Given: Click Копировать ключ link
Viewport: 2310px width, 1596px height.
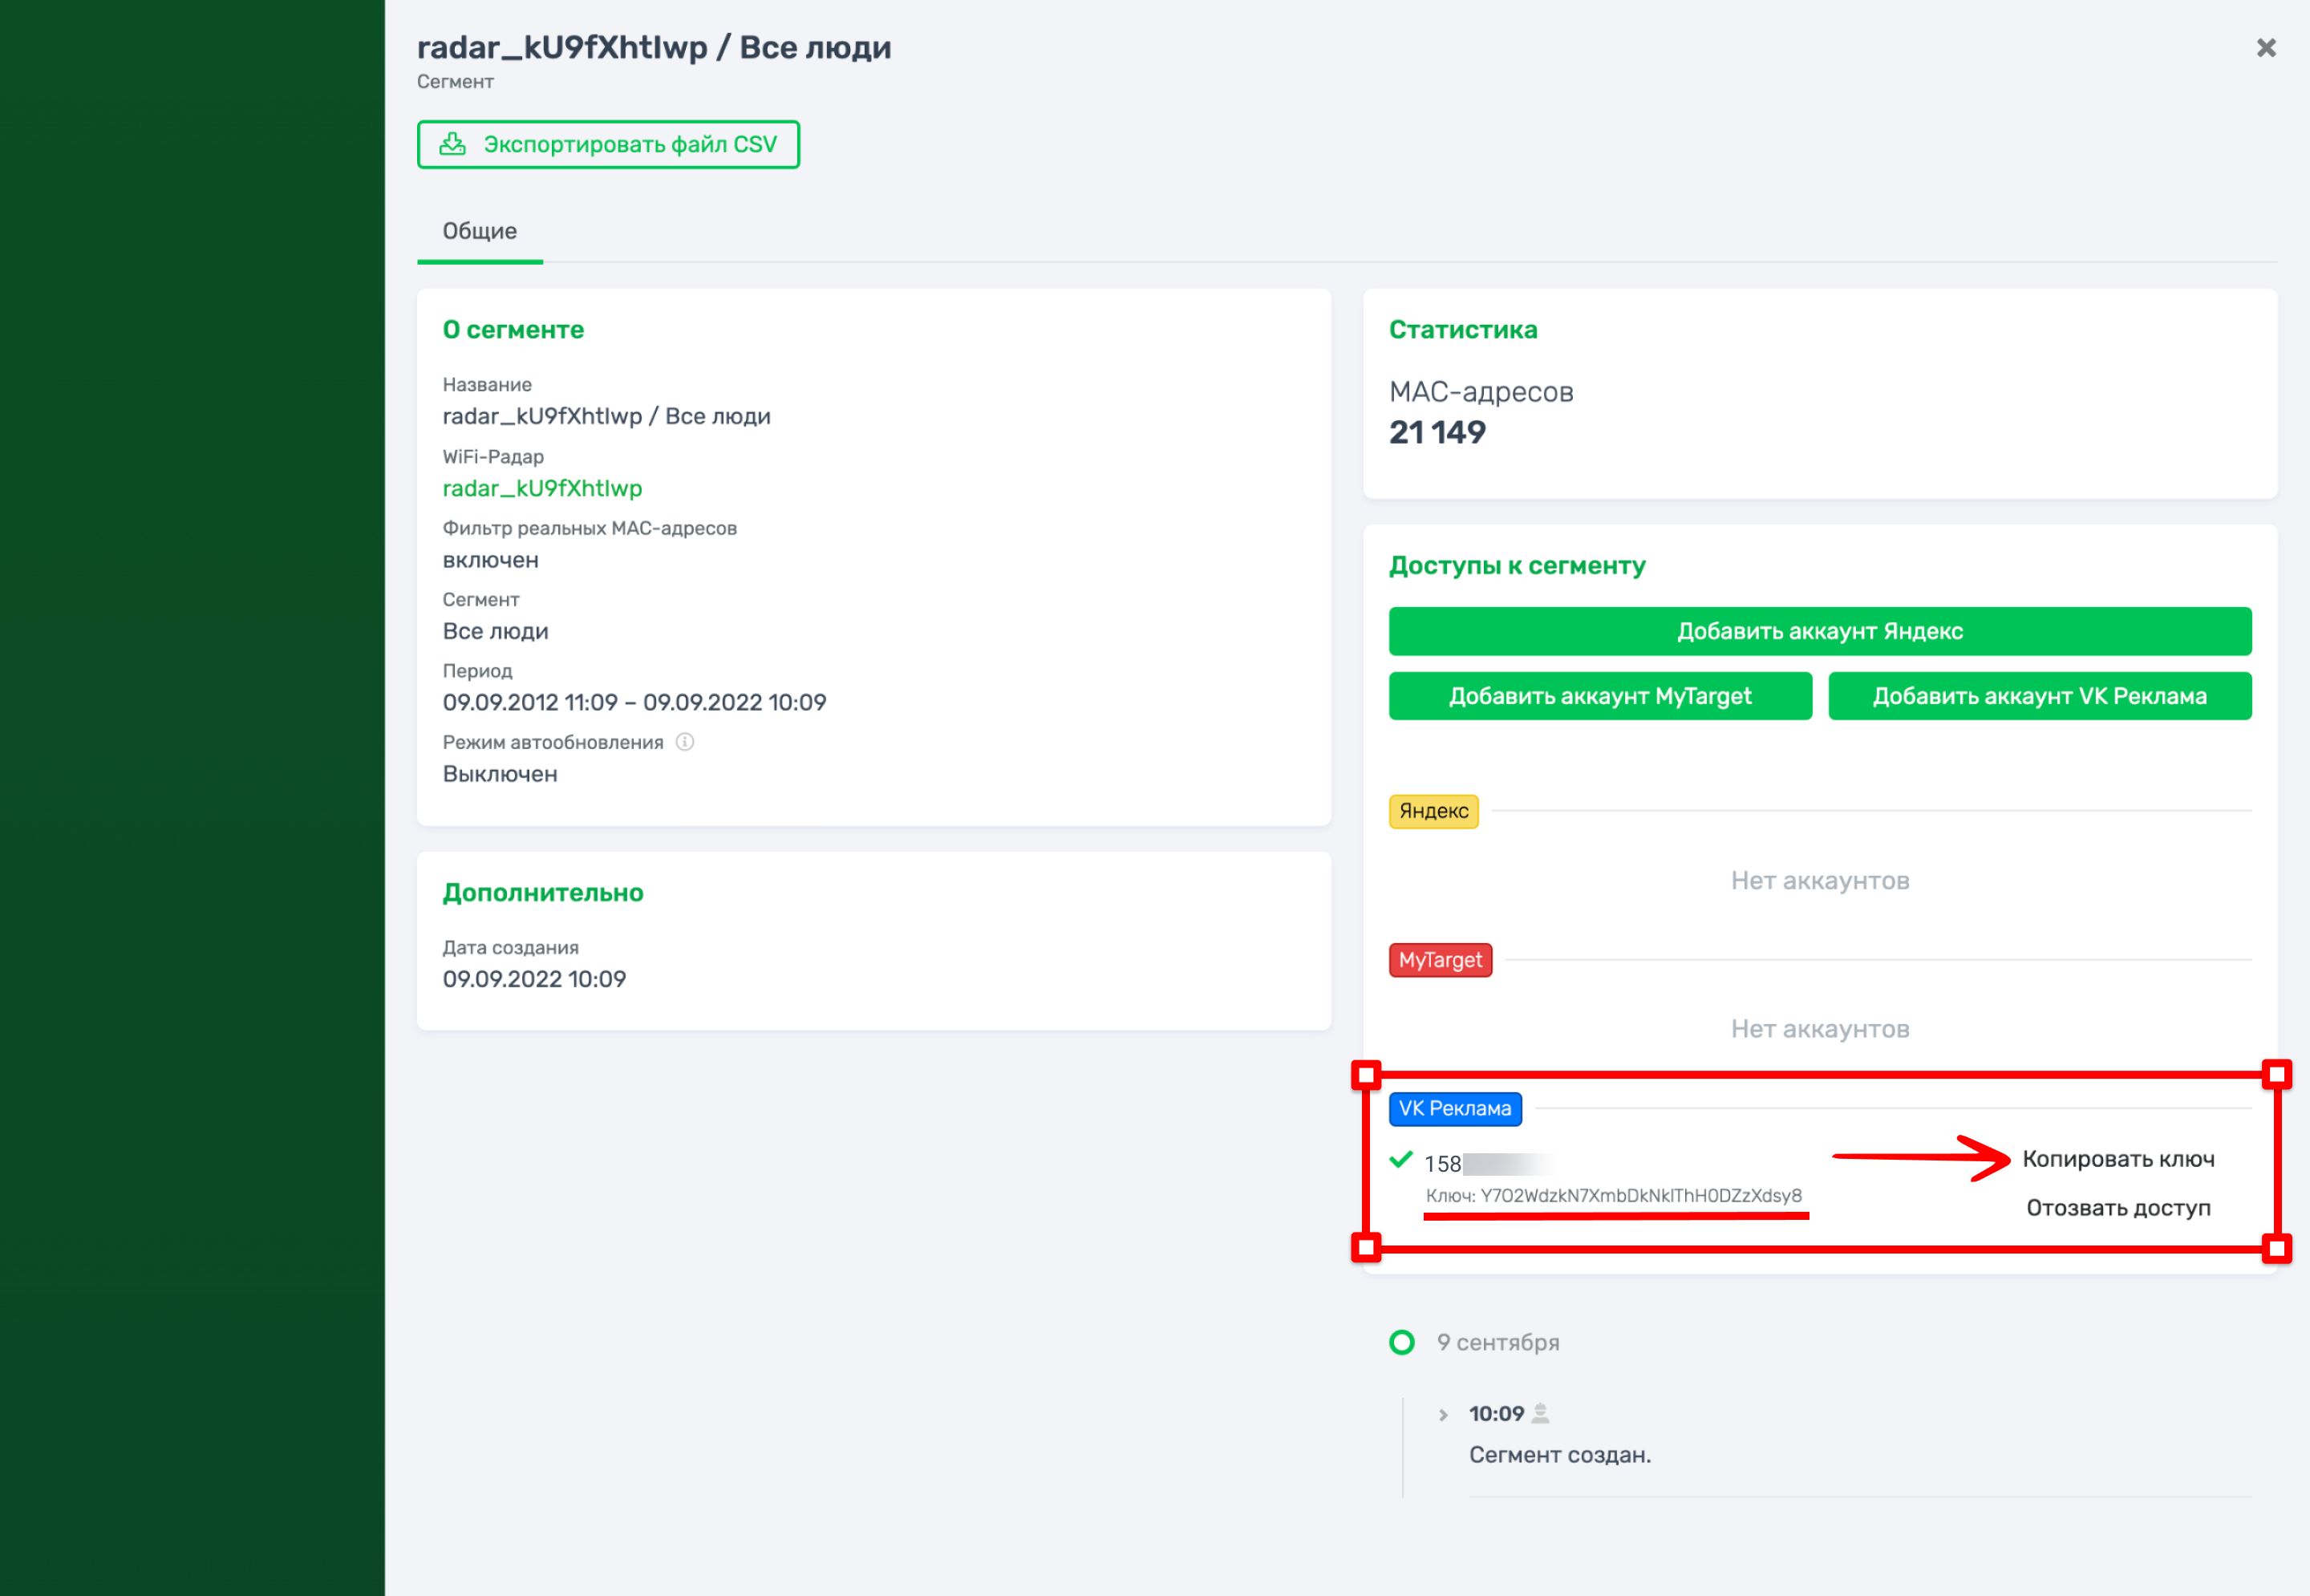Looking at the screenshot, I should pos(2118,1159).
